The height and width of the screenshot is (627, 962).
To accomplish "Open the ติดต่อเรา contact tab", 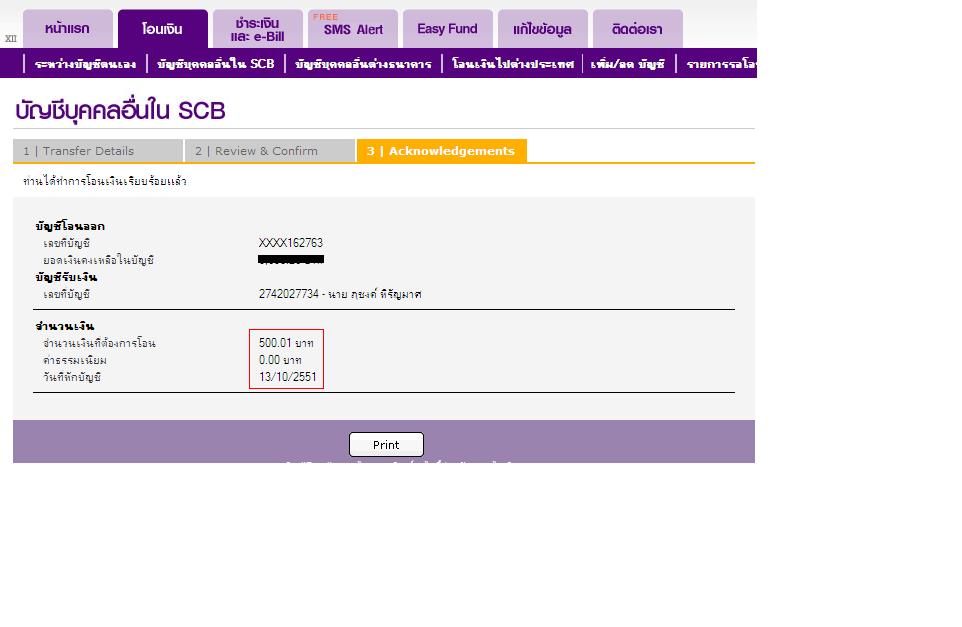I will (638, 29).
